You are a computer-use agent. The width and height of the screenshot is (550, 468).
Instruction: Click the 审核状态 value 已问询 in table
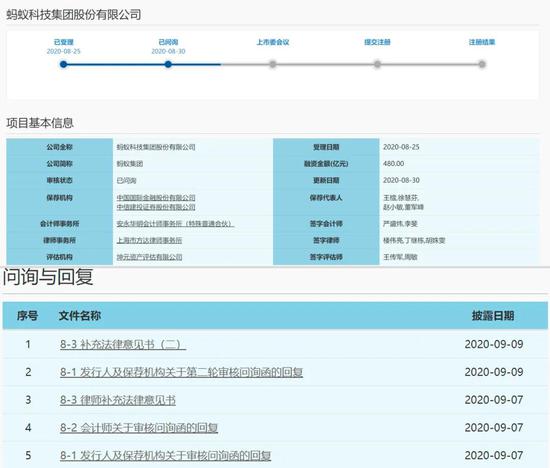[x=126, y=180]
